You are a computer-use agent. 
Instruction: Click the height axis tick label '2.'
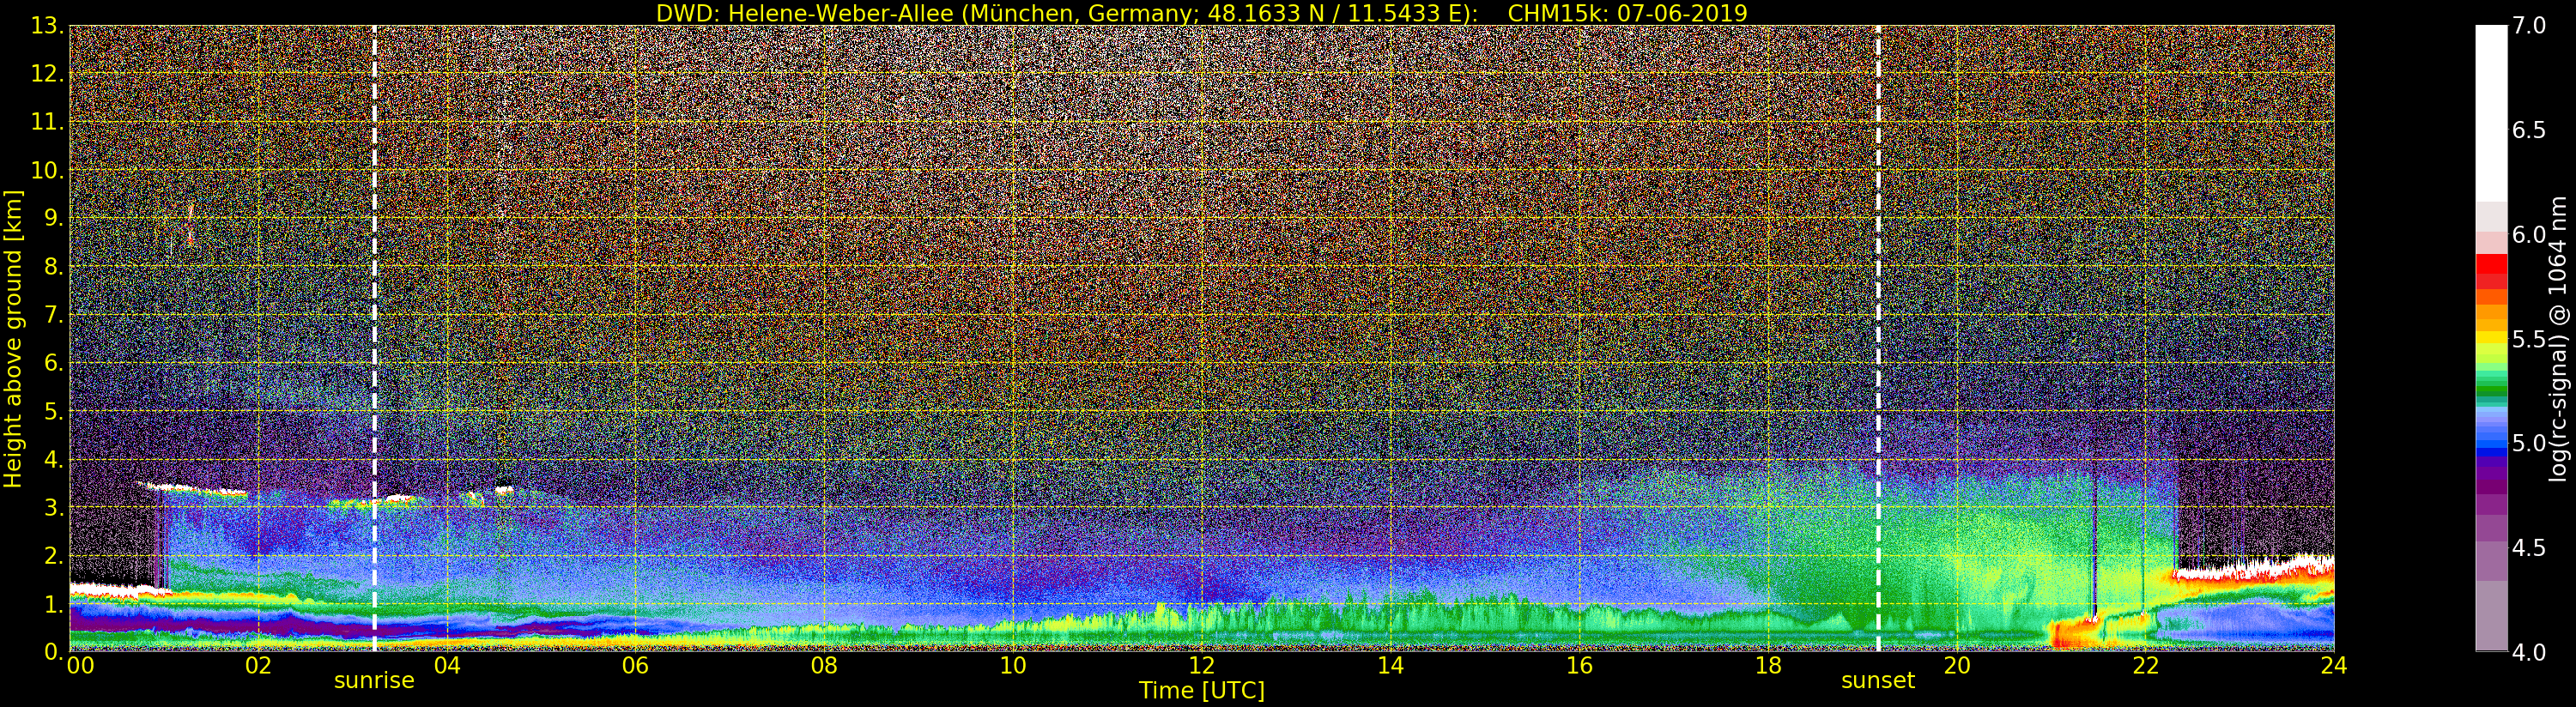tap(53, 556)
